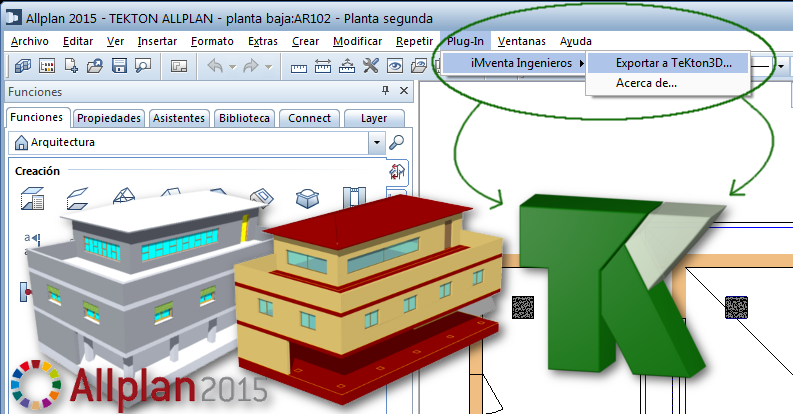The image size is (793, 414).
Task: Click the folder with eye icon
Action: 419,66
